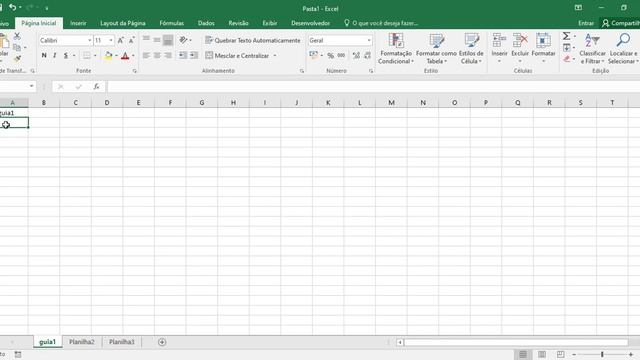Viewport: 640px width, 360px height.
Task: Toggle top vertical alignment
Action: (x=146, y=40)
